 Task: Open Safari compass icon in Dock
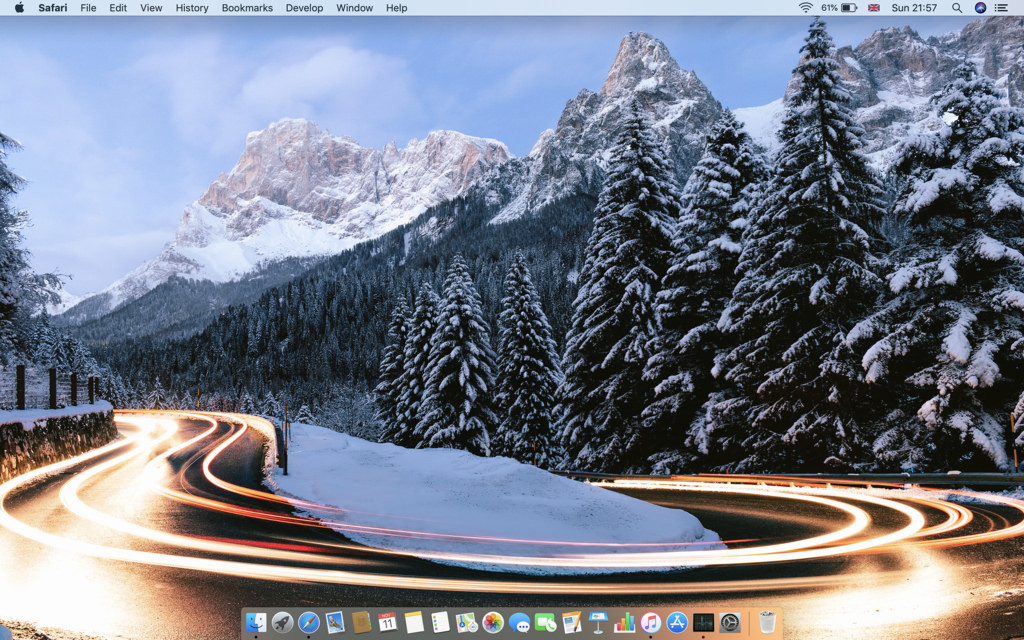(x=309, y=622)
